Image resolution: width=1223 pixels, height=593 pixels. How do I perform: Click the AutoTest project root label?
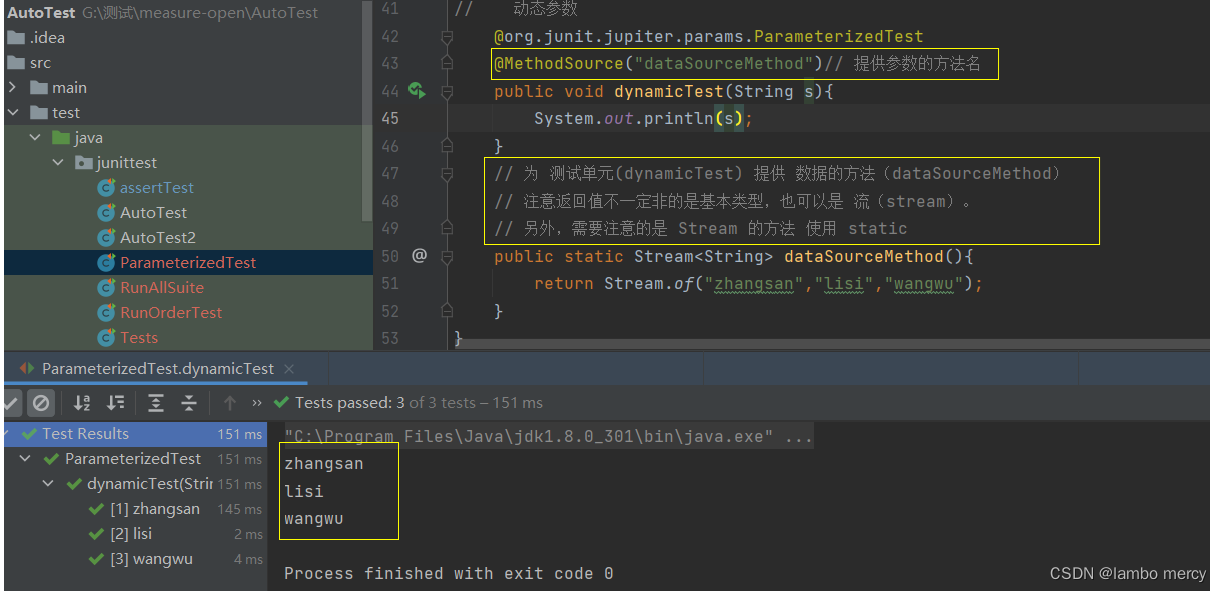[x=42, y=13]
